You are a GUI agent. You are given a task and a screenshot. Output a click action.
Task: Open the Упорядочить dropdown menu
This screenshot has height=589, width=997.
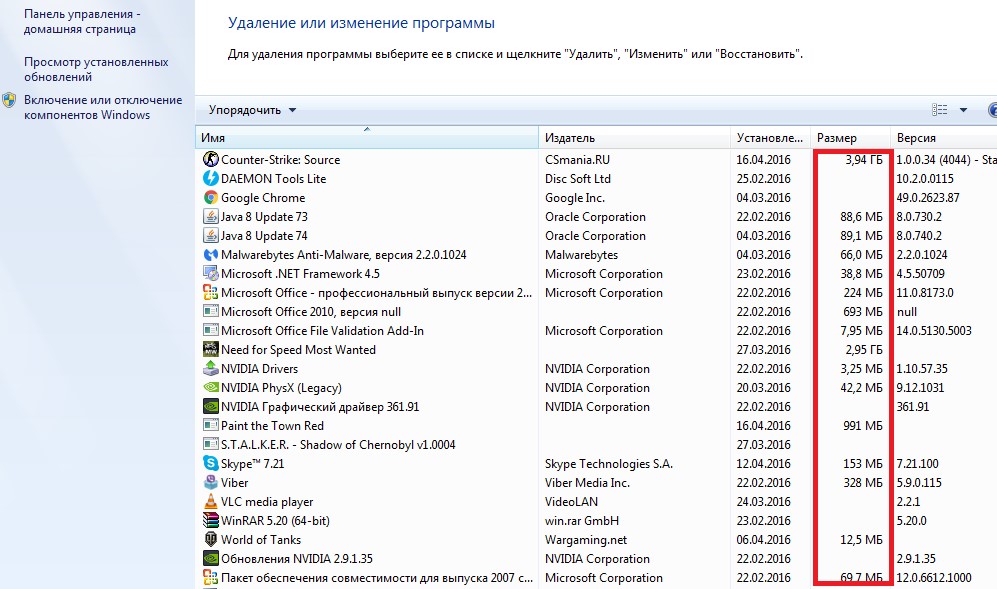pyautogui.click(x=252, y=110)
